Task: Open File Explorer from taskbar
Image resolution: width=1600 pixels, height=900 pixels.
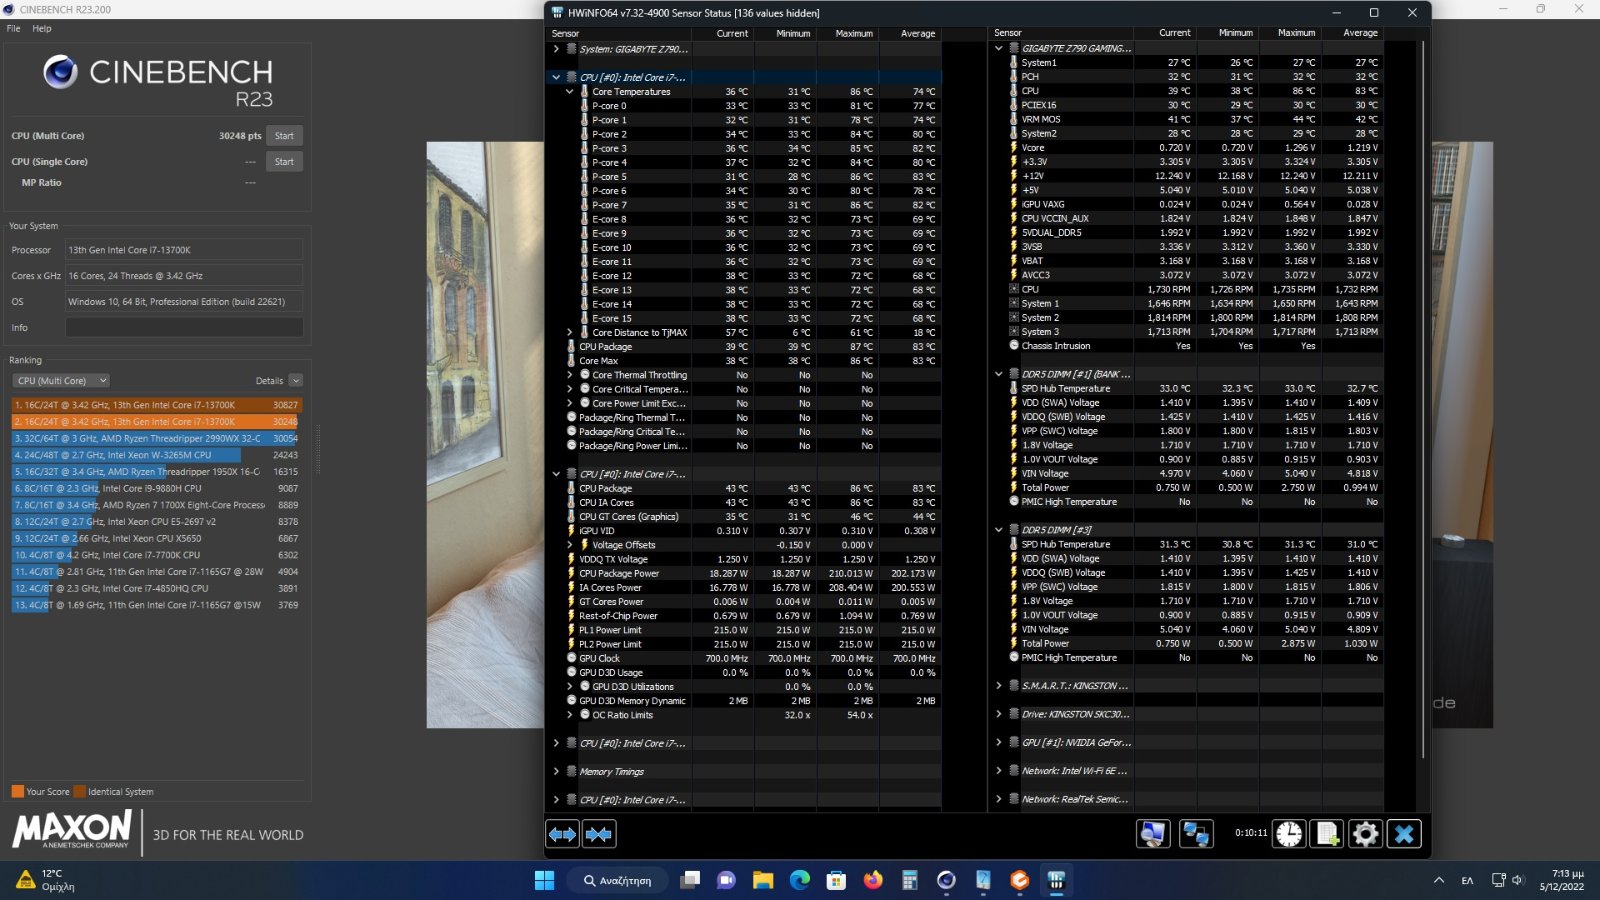Action: click(x=763, y=880)
